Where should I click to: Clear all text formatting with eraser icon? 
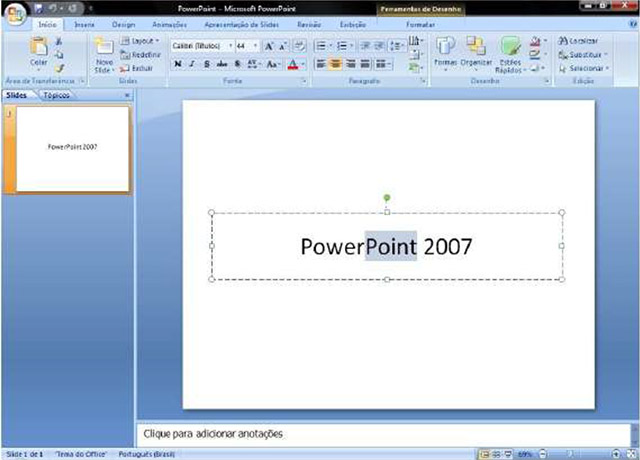pyautogui.click(x=299, y=46)
